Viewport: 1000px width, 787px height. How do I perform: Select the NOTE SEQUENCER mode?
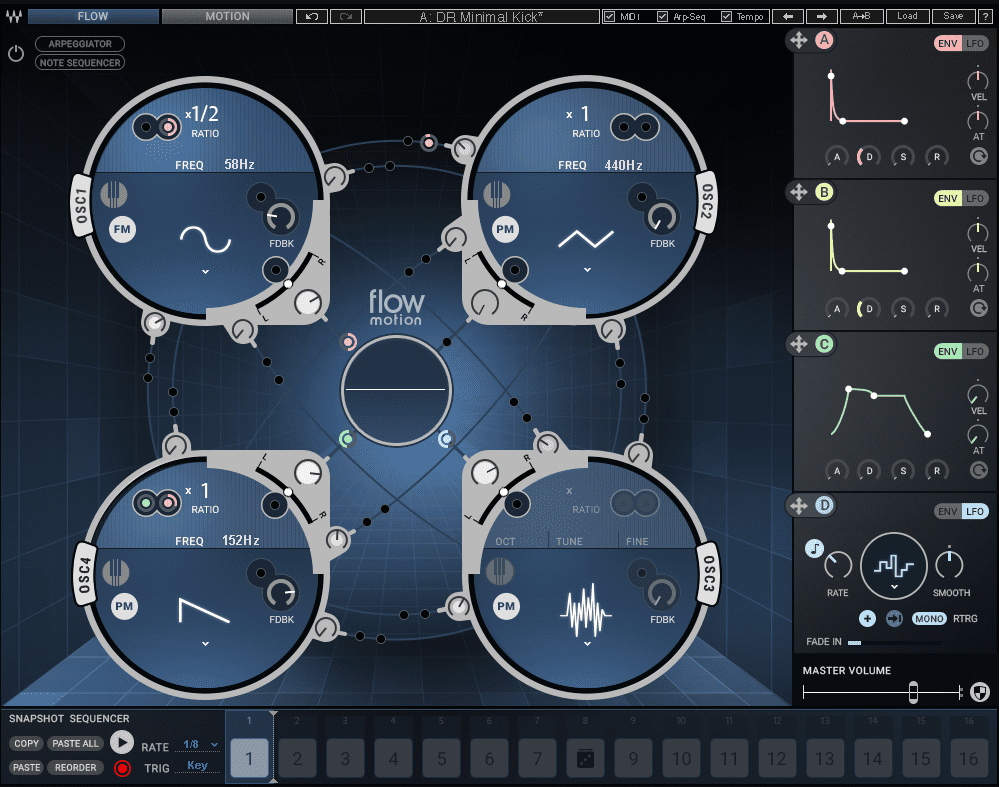coord(80,63)
